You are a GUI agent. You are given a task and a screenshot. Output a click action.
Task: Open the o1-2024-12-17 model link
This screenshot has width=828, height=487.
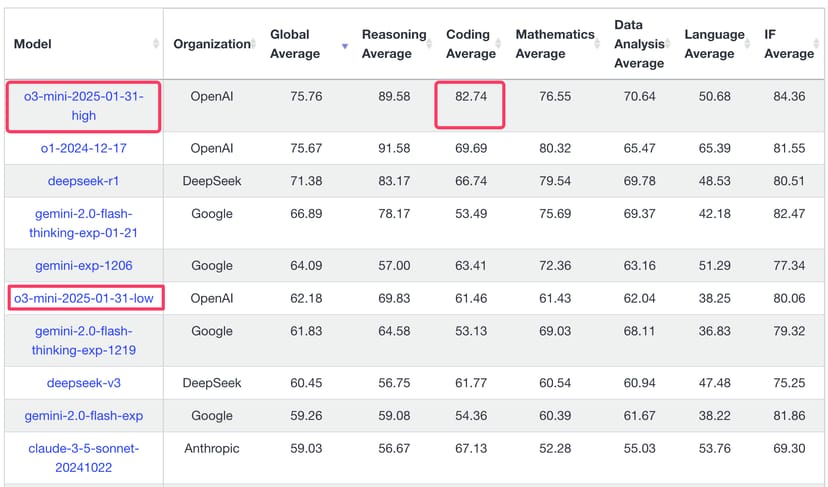[x=83, y=148]
